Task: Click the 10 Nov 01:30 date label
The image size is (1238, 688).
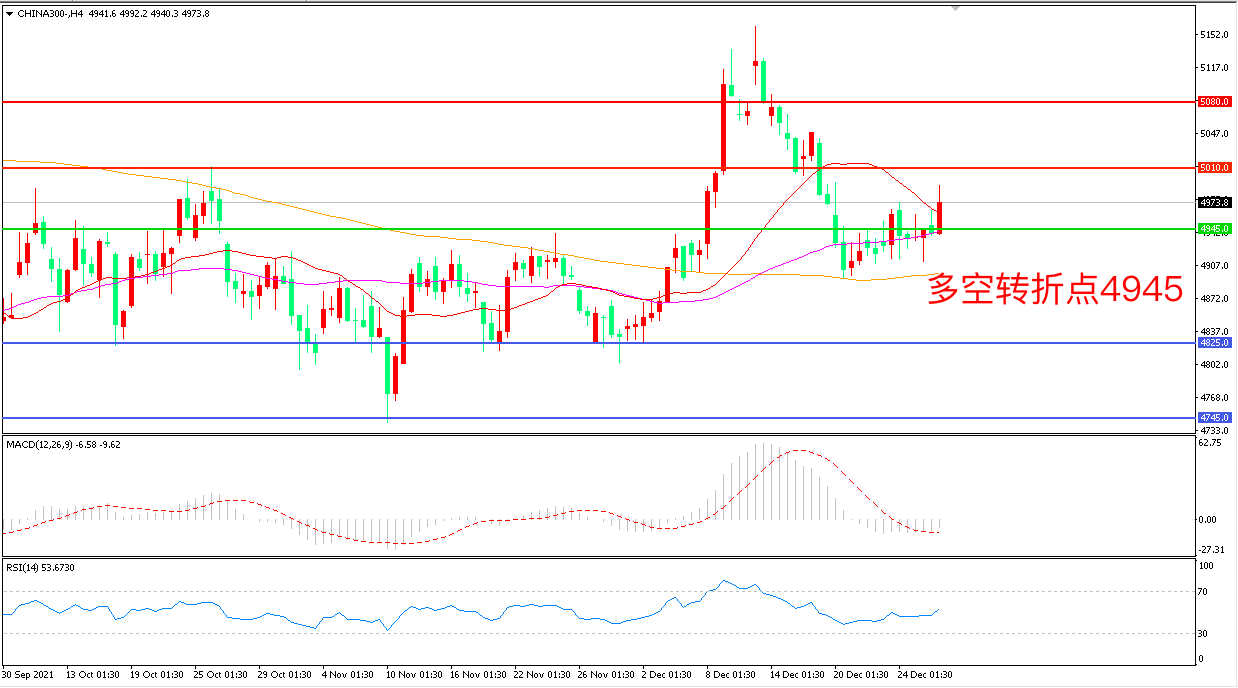Action: [414, 674]
